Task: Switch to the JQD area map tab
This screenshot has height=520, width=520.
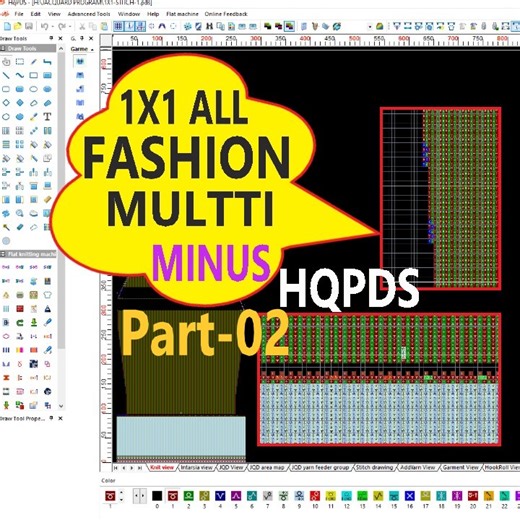Action: [x=267, y=468]
